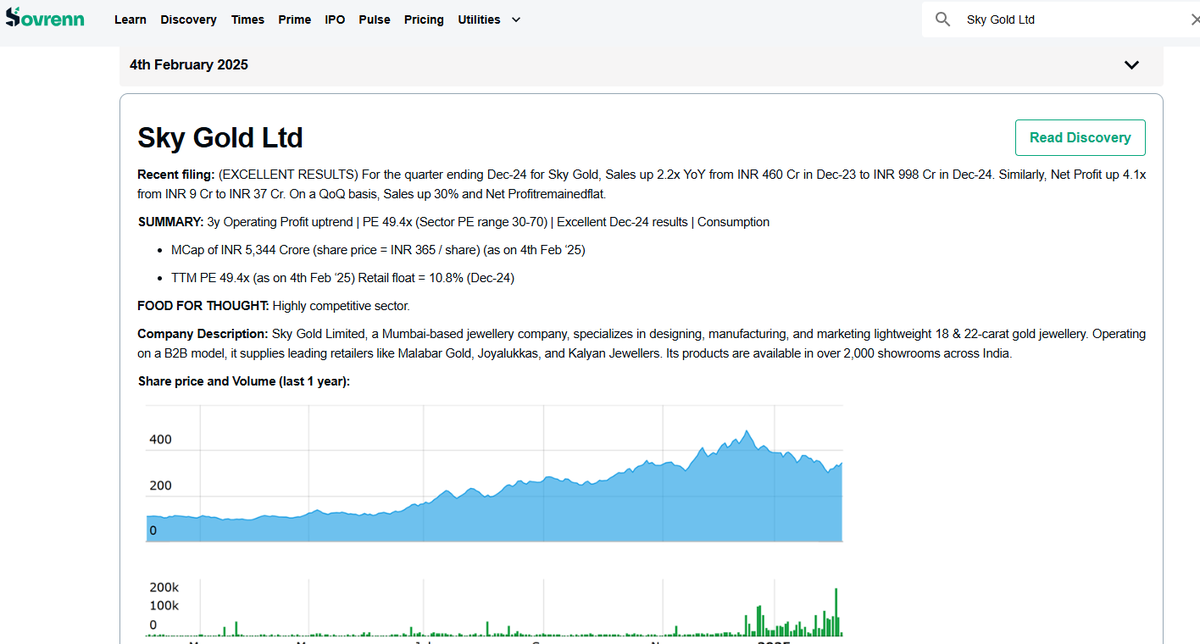The image size is (1200, 644).
Task: Click the FOOD FOR THOUGHT label
Action: pos(203,306)
